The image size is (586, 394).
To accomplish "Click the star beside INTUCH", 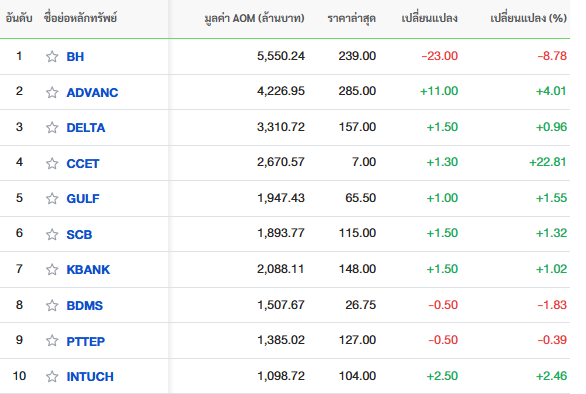I will (x=52, y=376).
